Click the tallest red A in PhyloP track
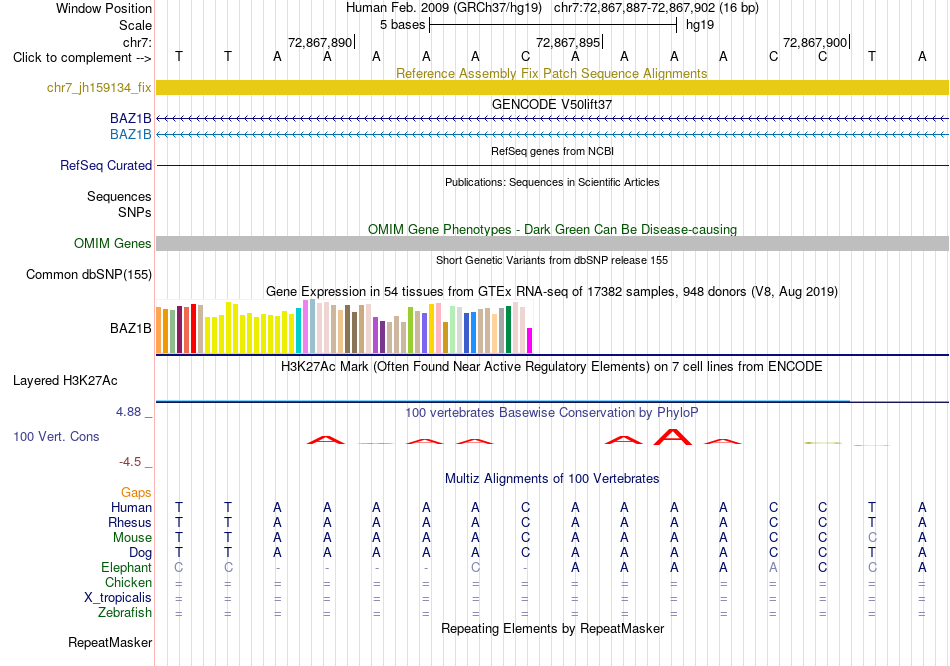Viewport: 950px width, 666px height. (x=673, y=437)
